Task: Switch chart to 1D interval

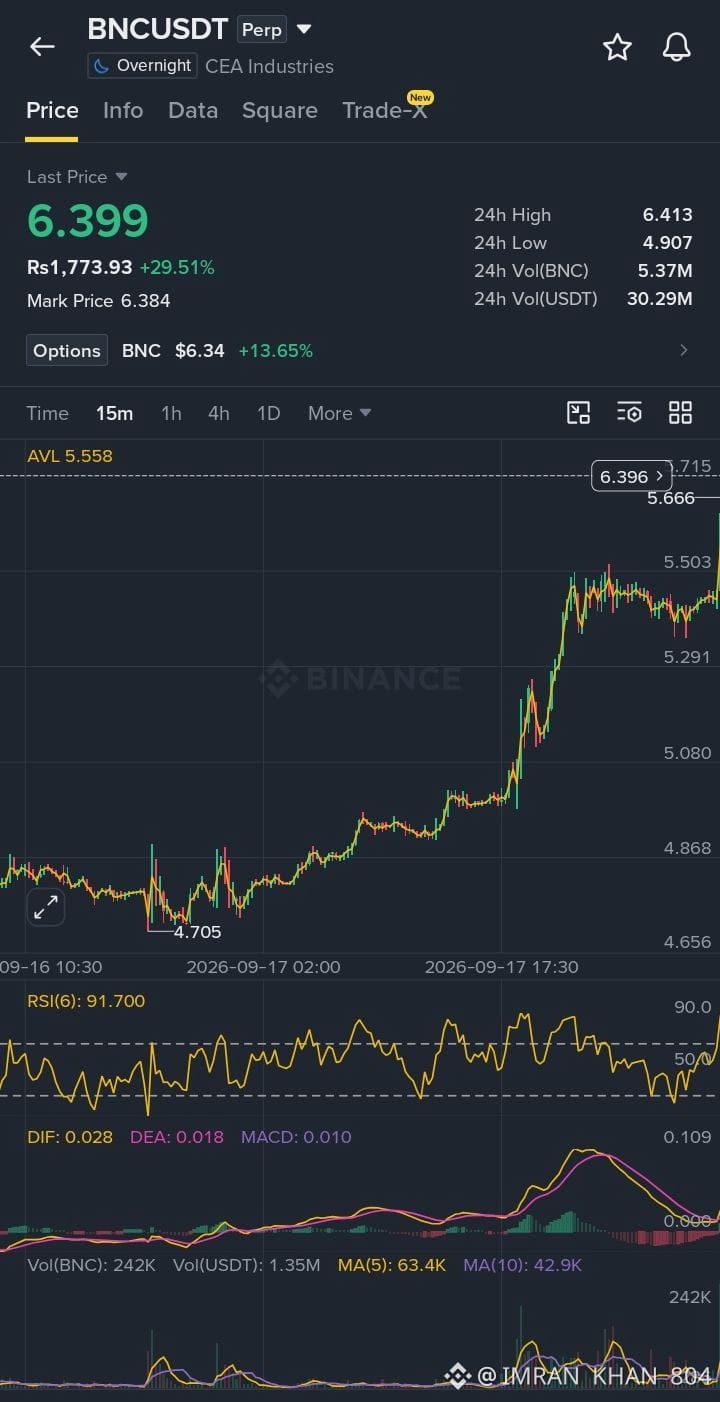Action: [268, 413]
